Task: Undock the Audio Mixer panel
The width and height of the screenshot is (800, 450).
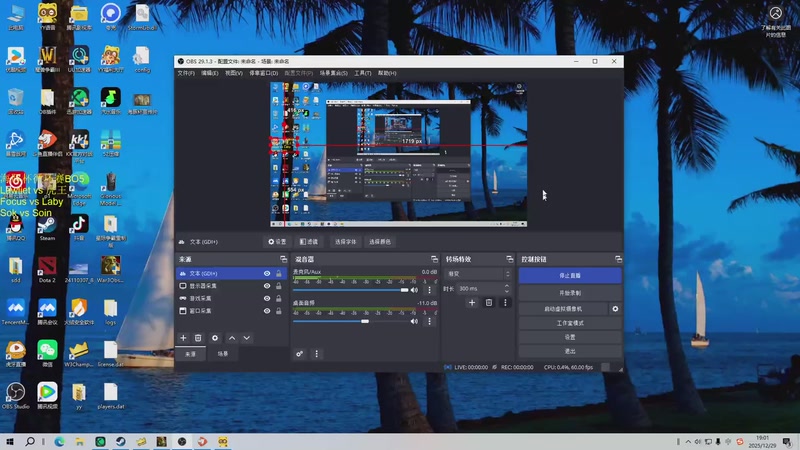Action: [x=434, y=259]
